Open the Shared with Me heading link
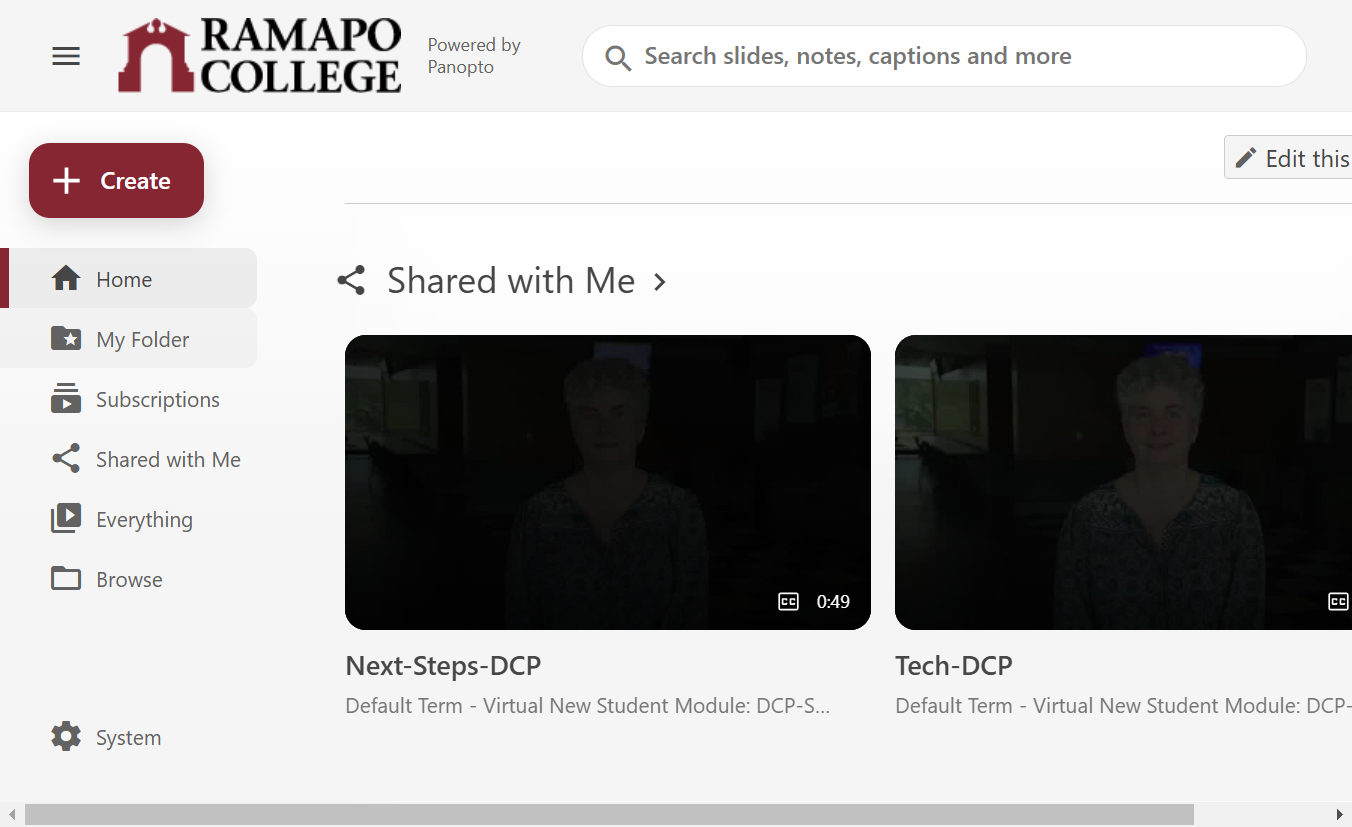Viewport: 1352px width, 827px height. click(x=511, y=281)
